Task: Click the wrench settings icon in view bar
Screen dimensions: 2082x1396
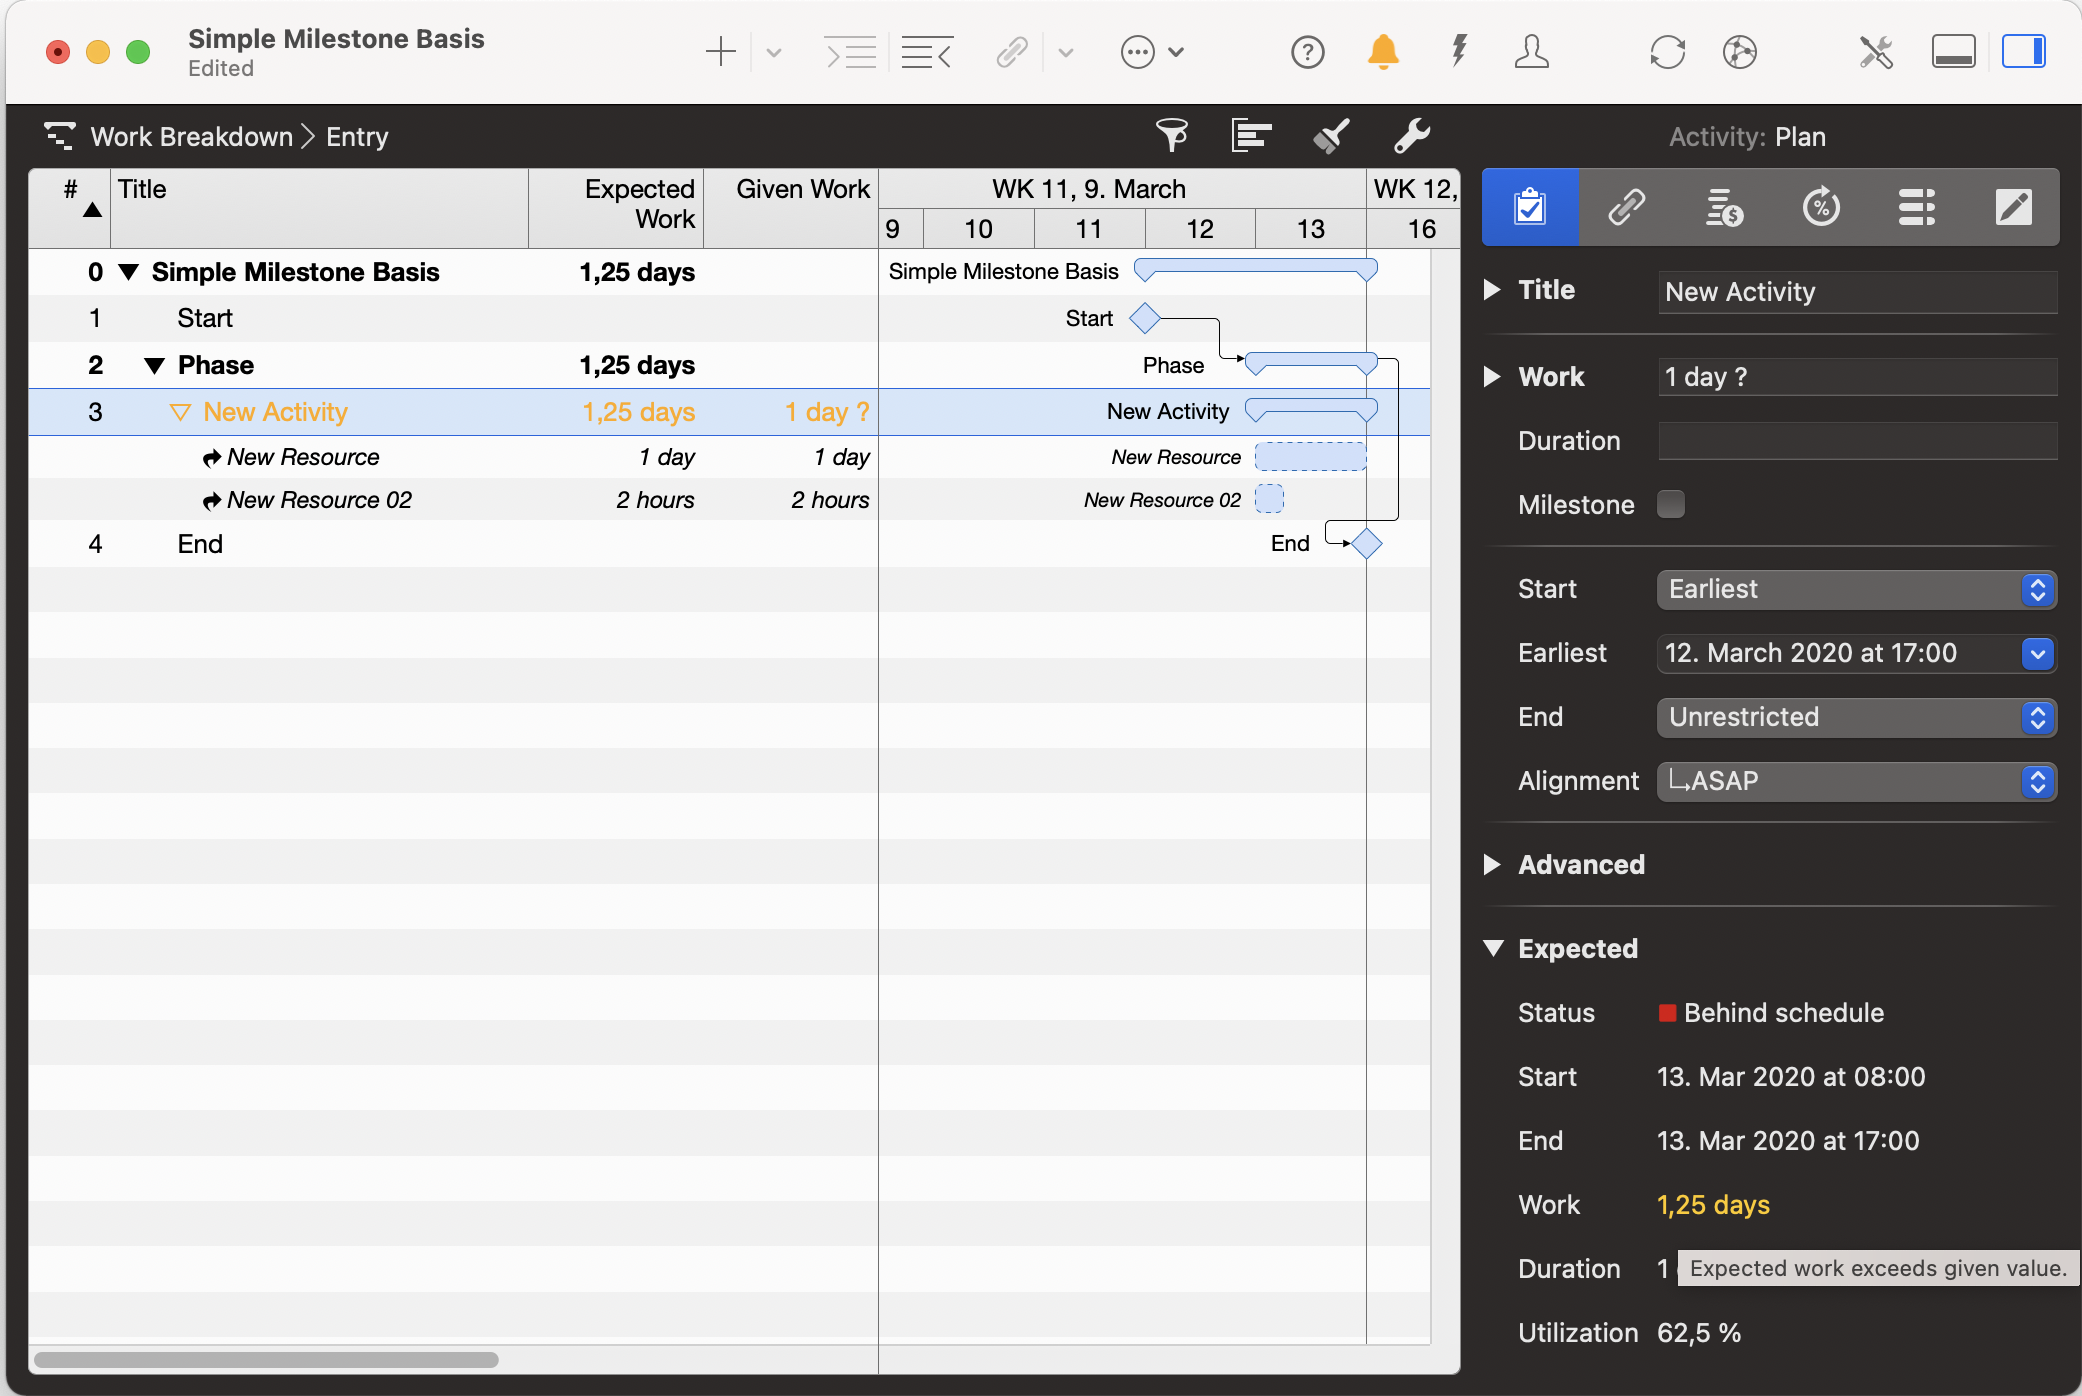Action: tap(1411, 135)
